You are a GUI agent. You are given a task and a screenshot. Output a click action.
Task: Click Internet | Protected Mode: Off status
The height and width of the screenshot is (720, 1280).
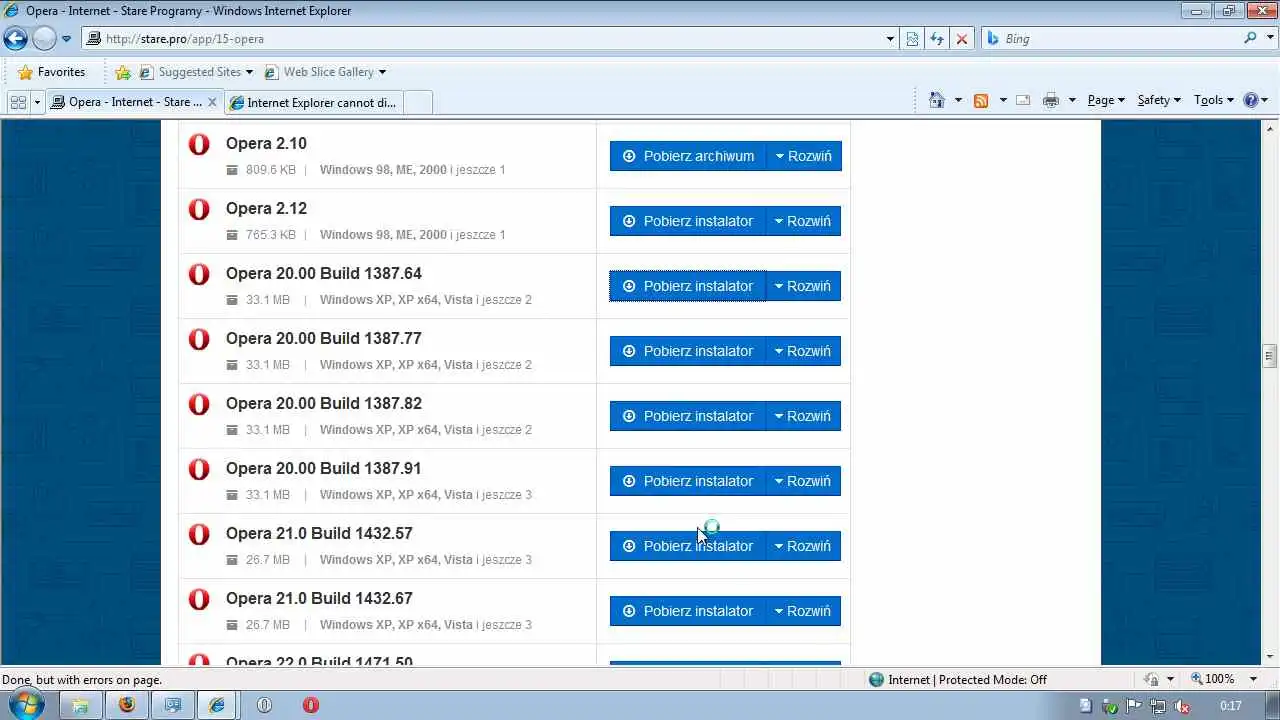pos(957,679)
